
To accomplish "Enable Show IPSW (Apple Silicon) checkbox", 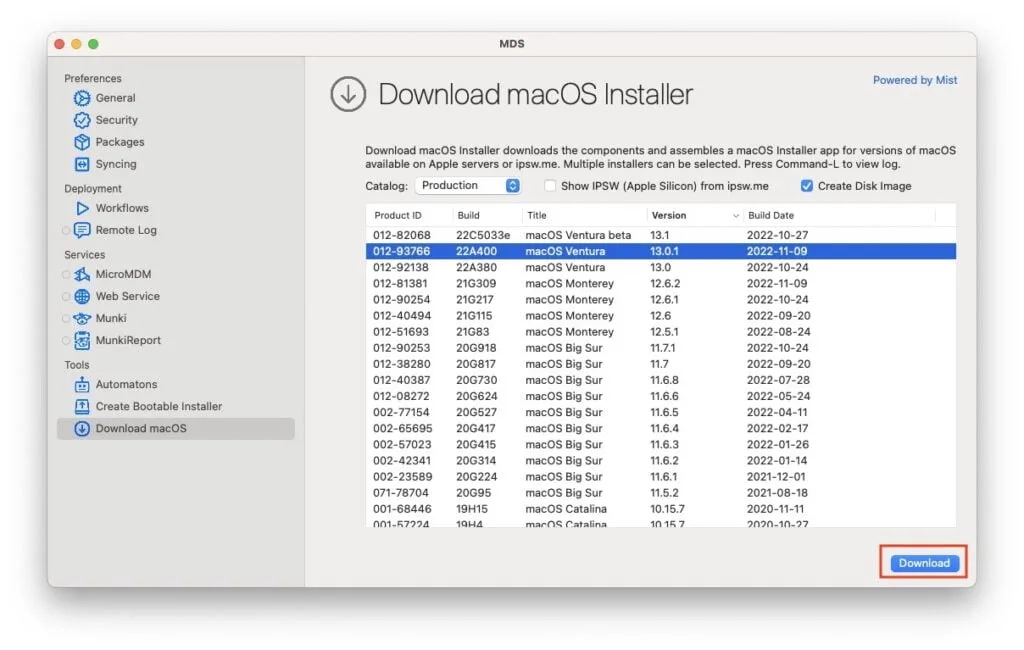I will (x=550, y=186).
